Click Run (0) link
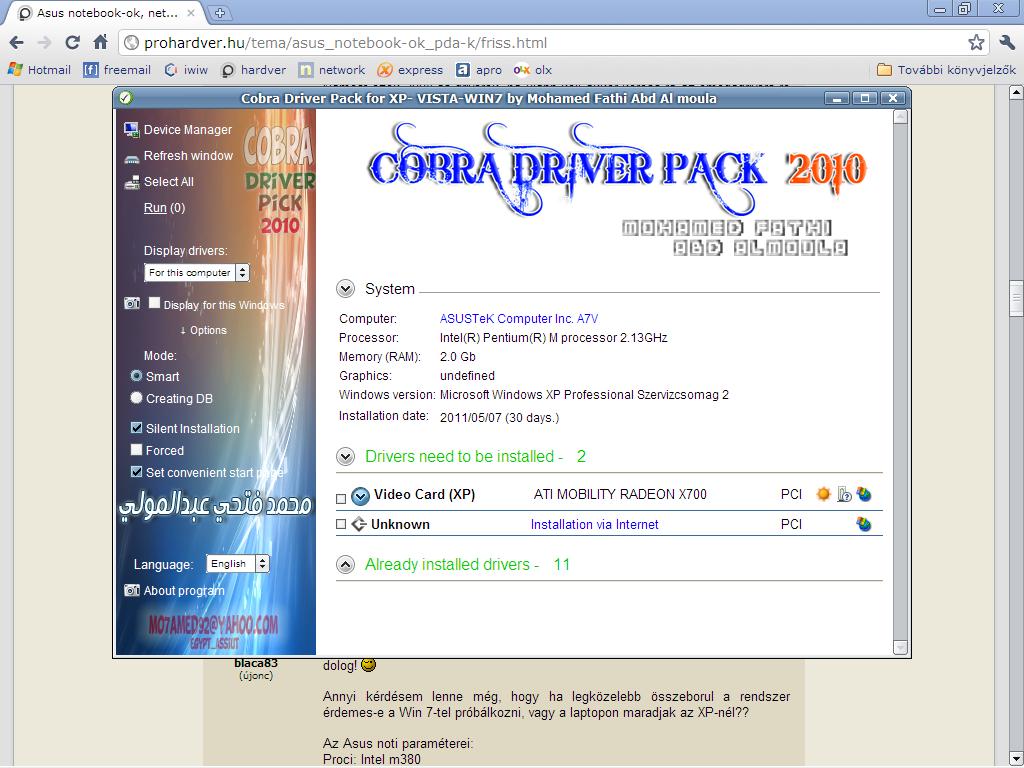This screenshot has height=768, width=1024. click(165, 208)
